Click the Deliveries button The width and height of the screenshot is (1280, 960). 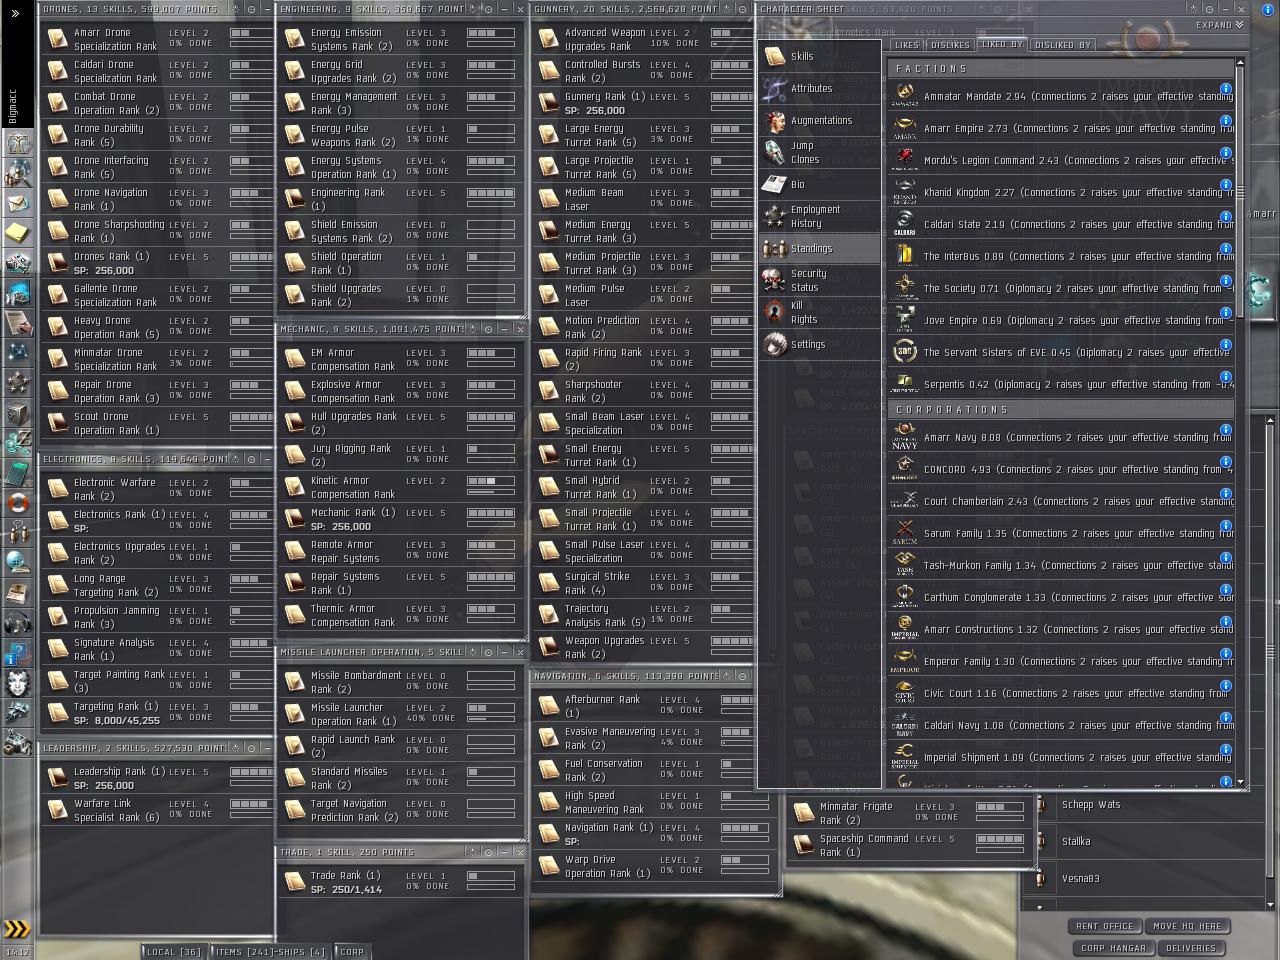(x=1191, y=948)
